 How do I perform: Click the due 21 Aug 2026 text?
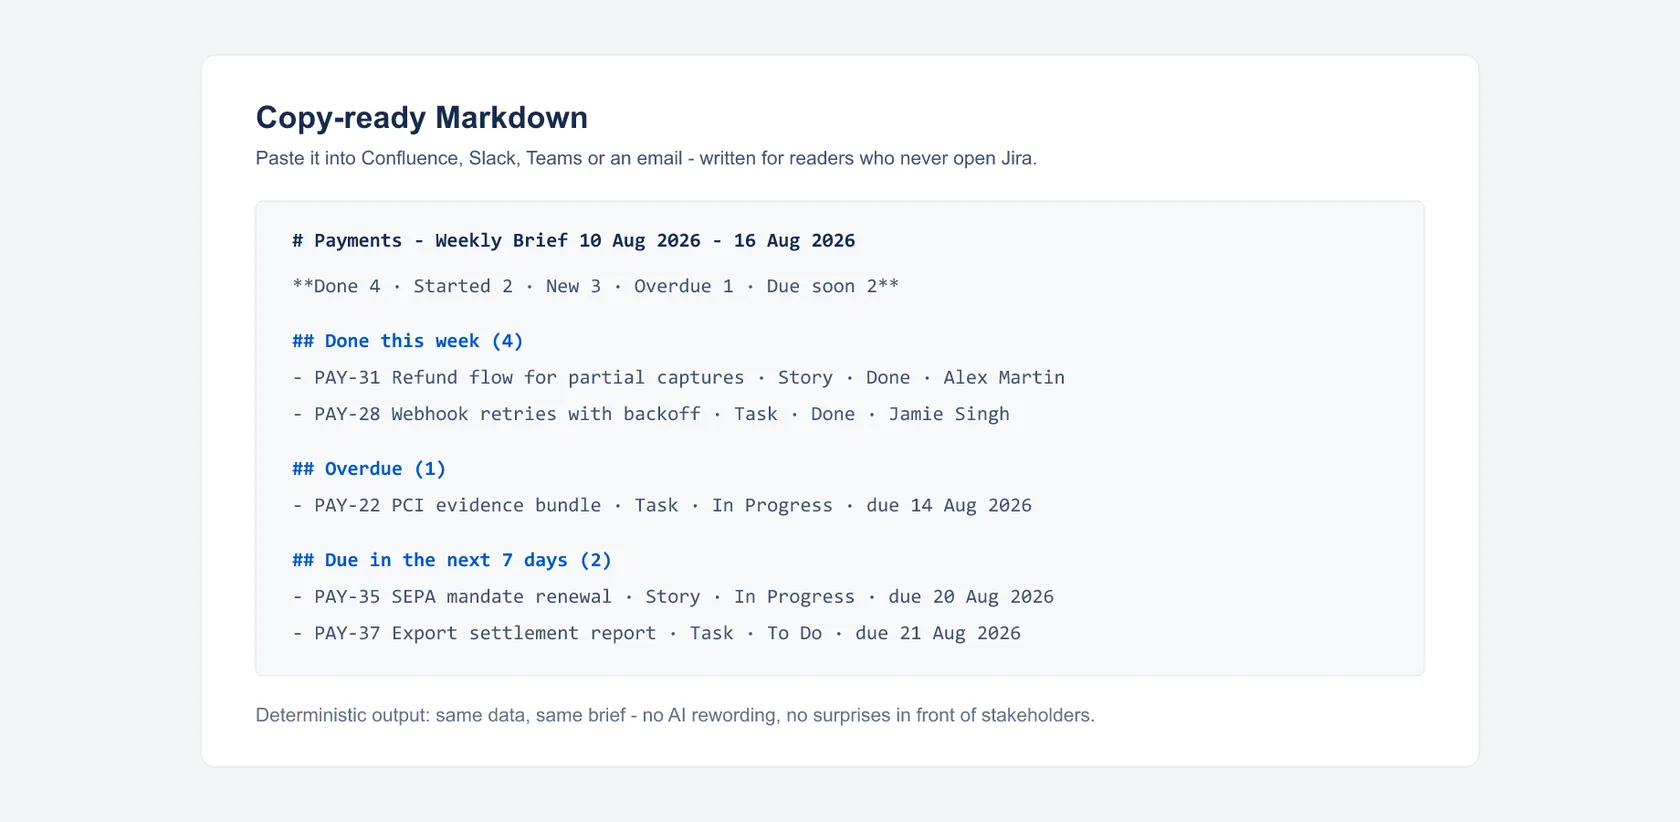click(938, 633)
